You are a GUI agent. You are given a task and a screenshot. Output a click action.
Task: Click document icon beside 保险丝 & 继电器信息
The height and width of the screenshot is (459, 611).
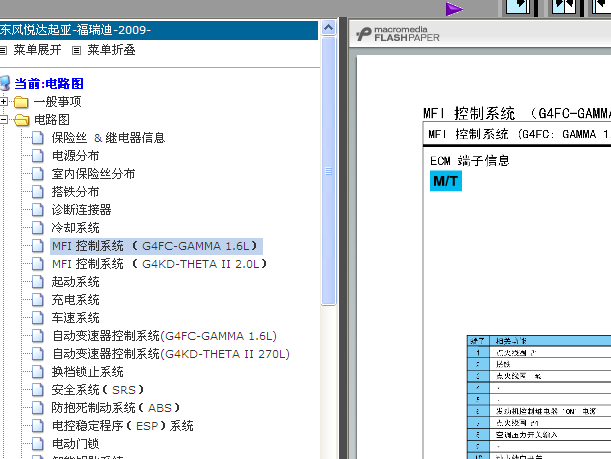[x=38, y=138]
